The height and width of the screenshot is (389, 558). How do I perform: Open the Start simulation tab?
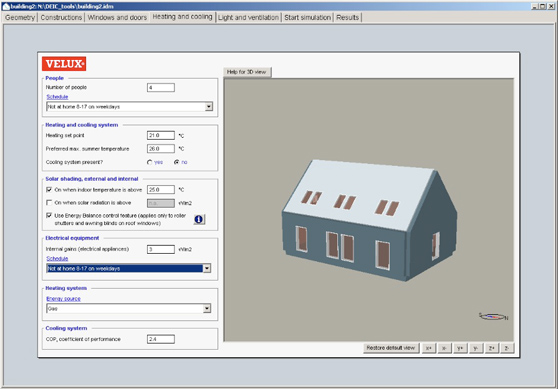coord(307,17)
